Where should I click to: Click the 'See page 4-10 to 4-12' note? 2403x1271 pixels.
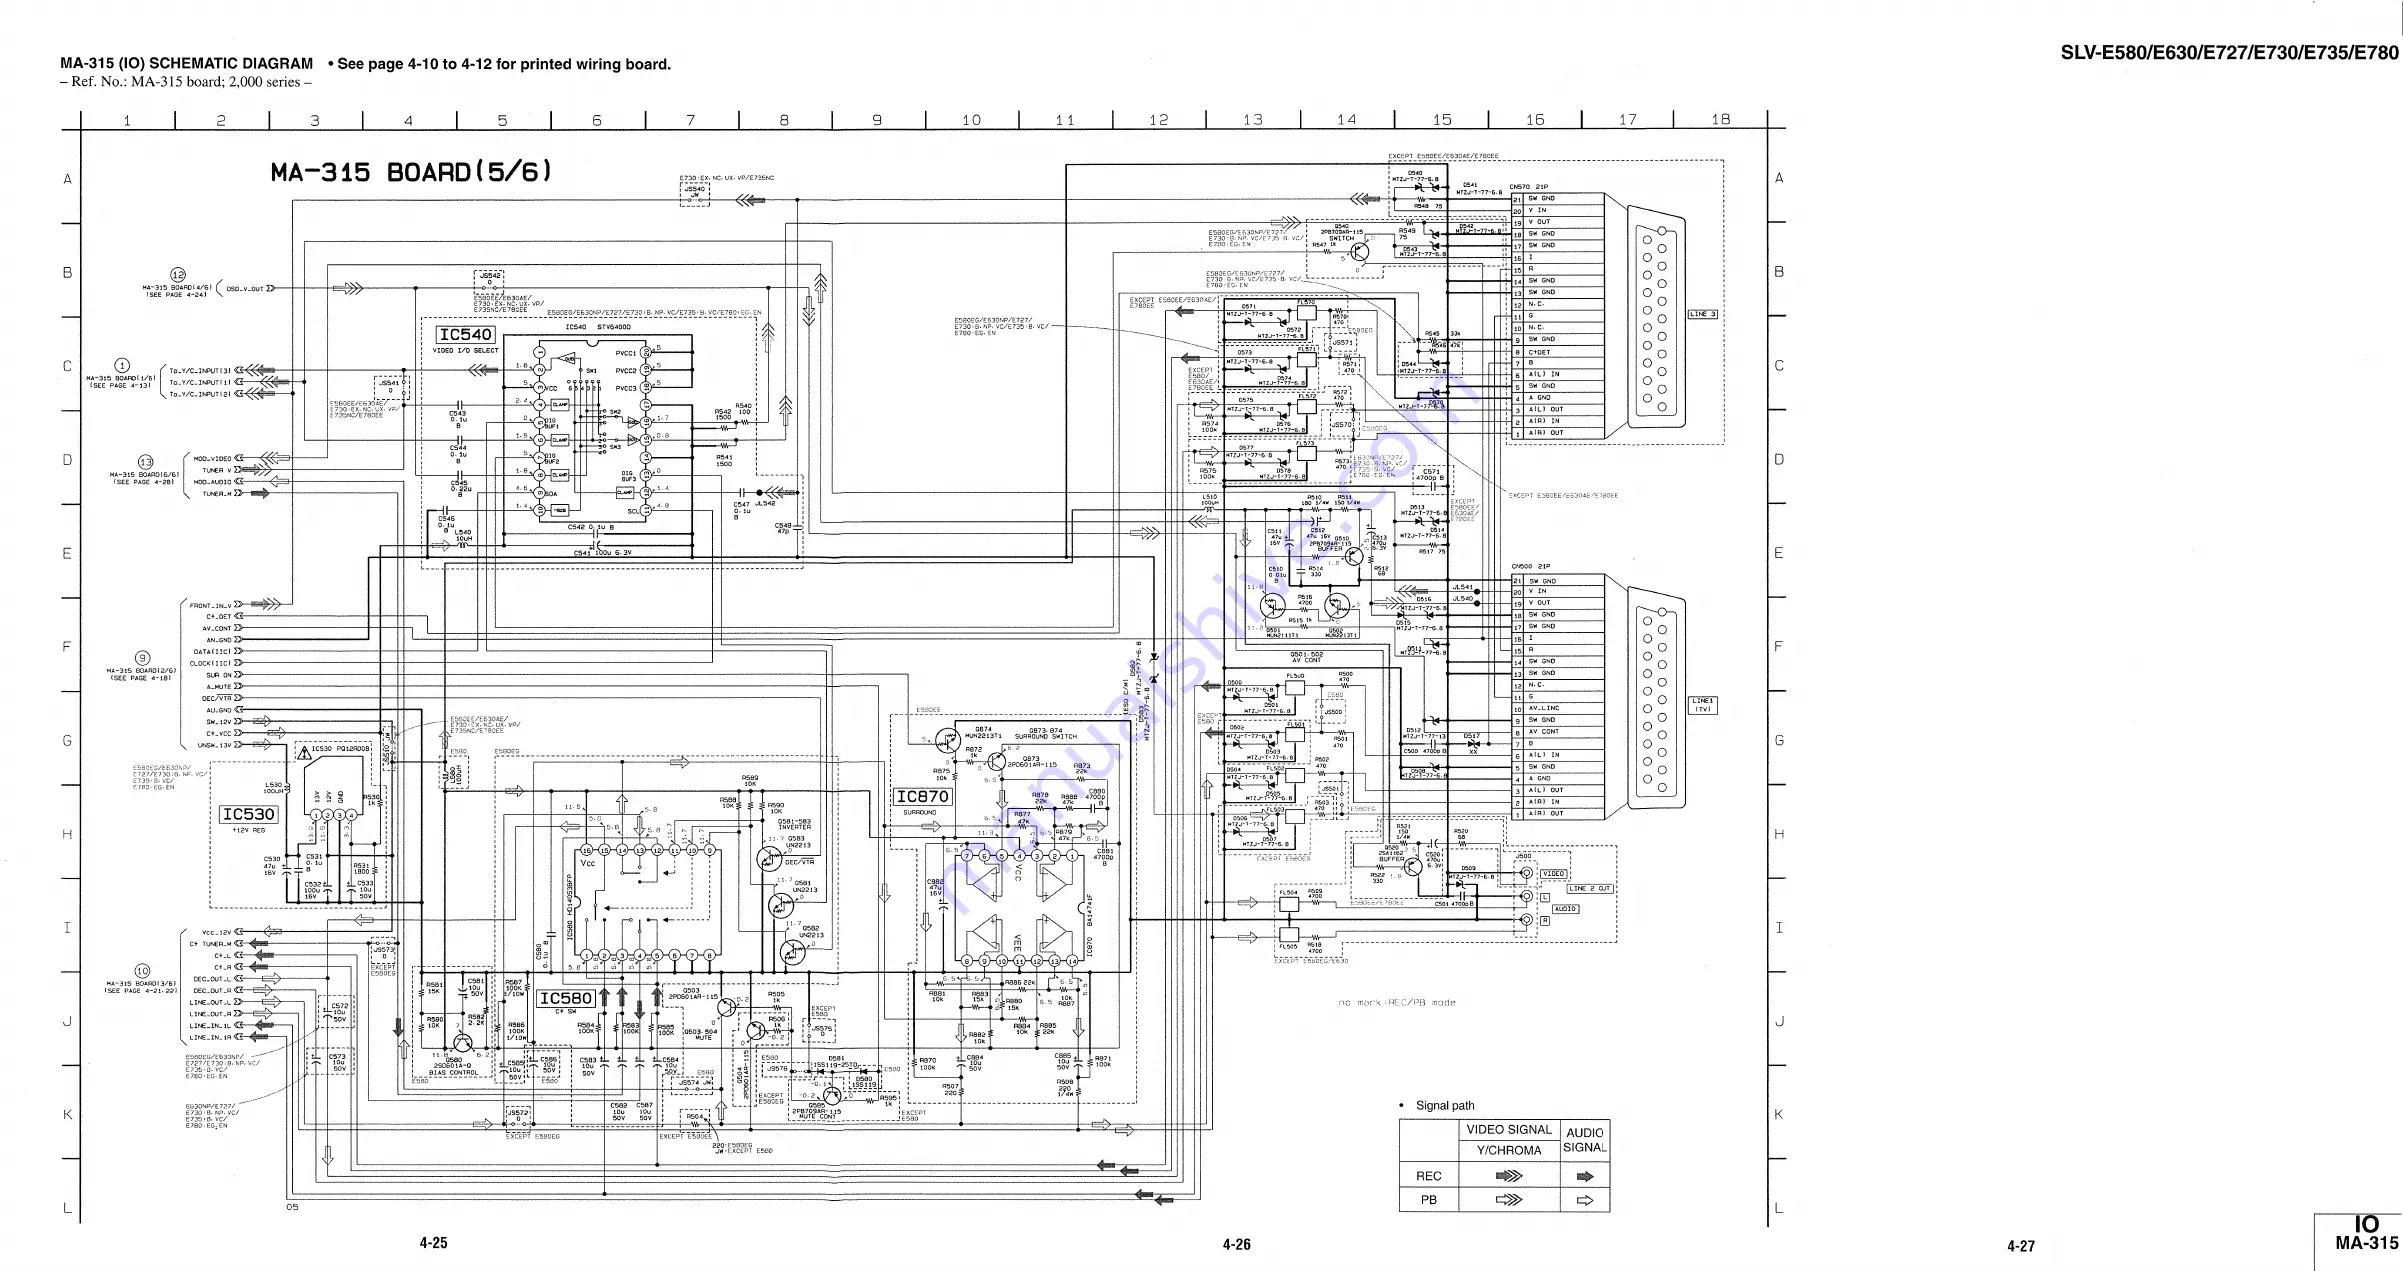[499, 64]
